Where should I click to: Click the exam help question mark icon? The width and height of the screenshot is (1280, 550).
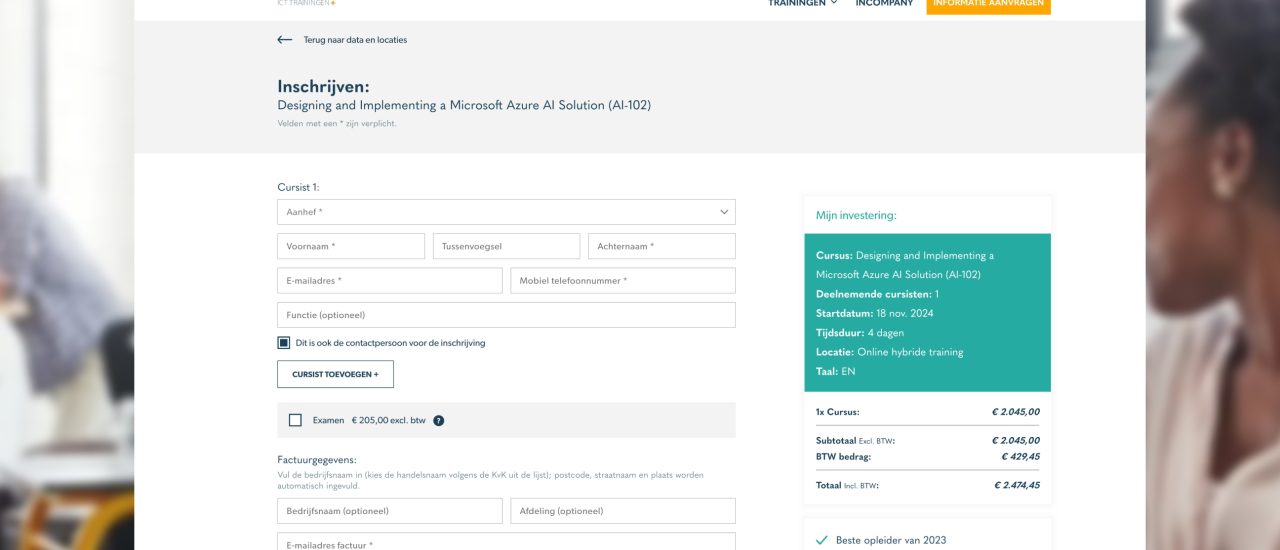439,421
